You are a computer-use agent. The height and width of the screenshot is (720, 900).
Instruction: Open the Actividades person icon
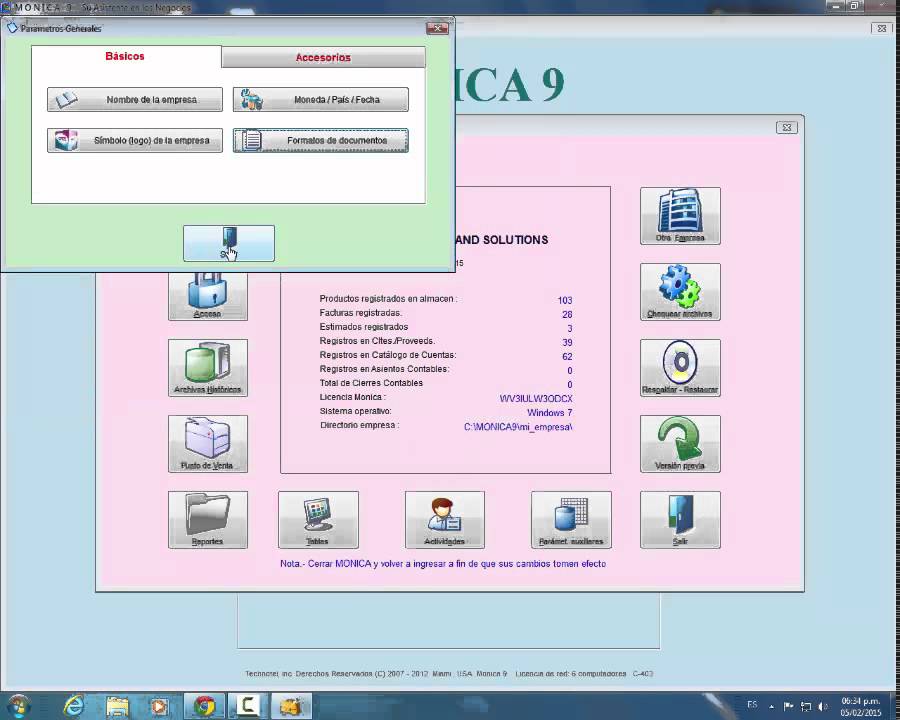(x=445, y=520)
